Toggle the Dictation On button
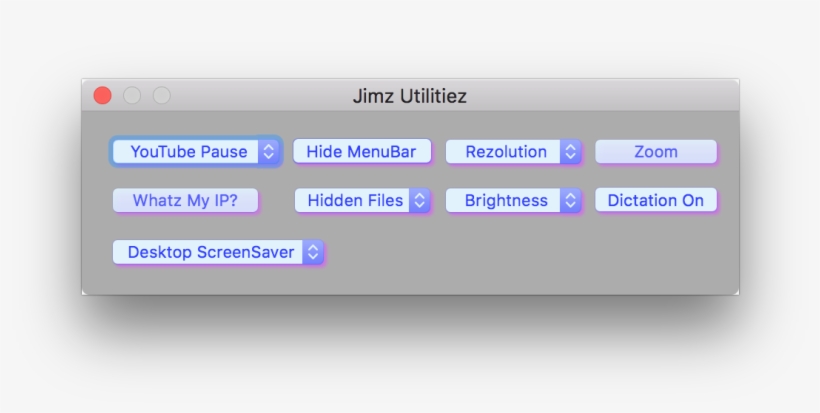Image resolution: width=820 pixels, height=413 pixels. click(656, 201)
